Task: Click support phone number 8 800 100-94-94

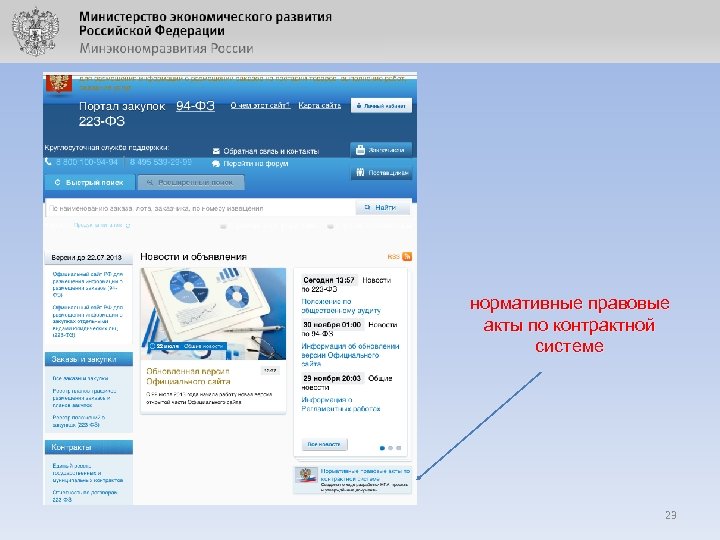Action: (x=87, y=162)
